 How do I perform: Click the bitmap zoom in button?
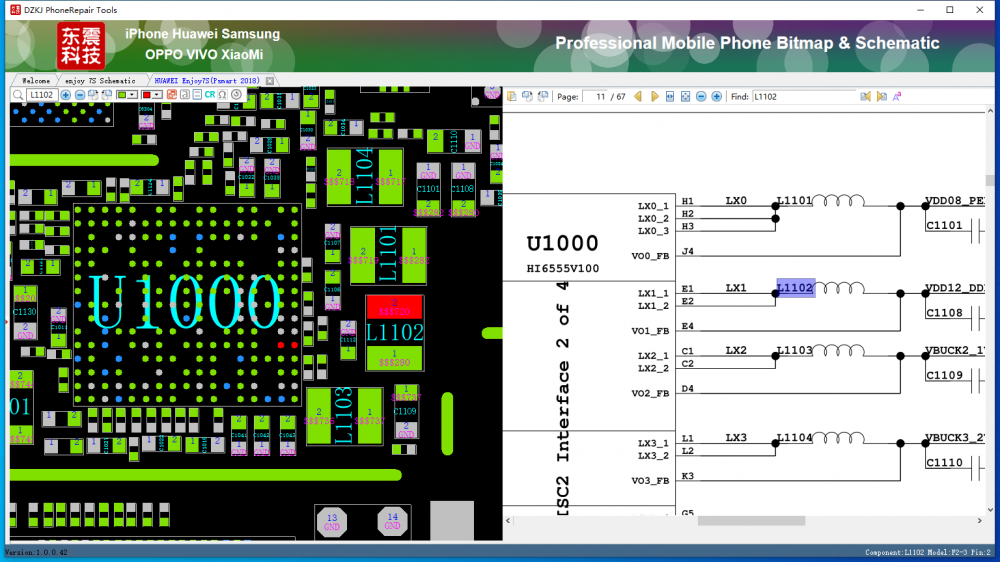pos(66,95)
